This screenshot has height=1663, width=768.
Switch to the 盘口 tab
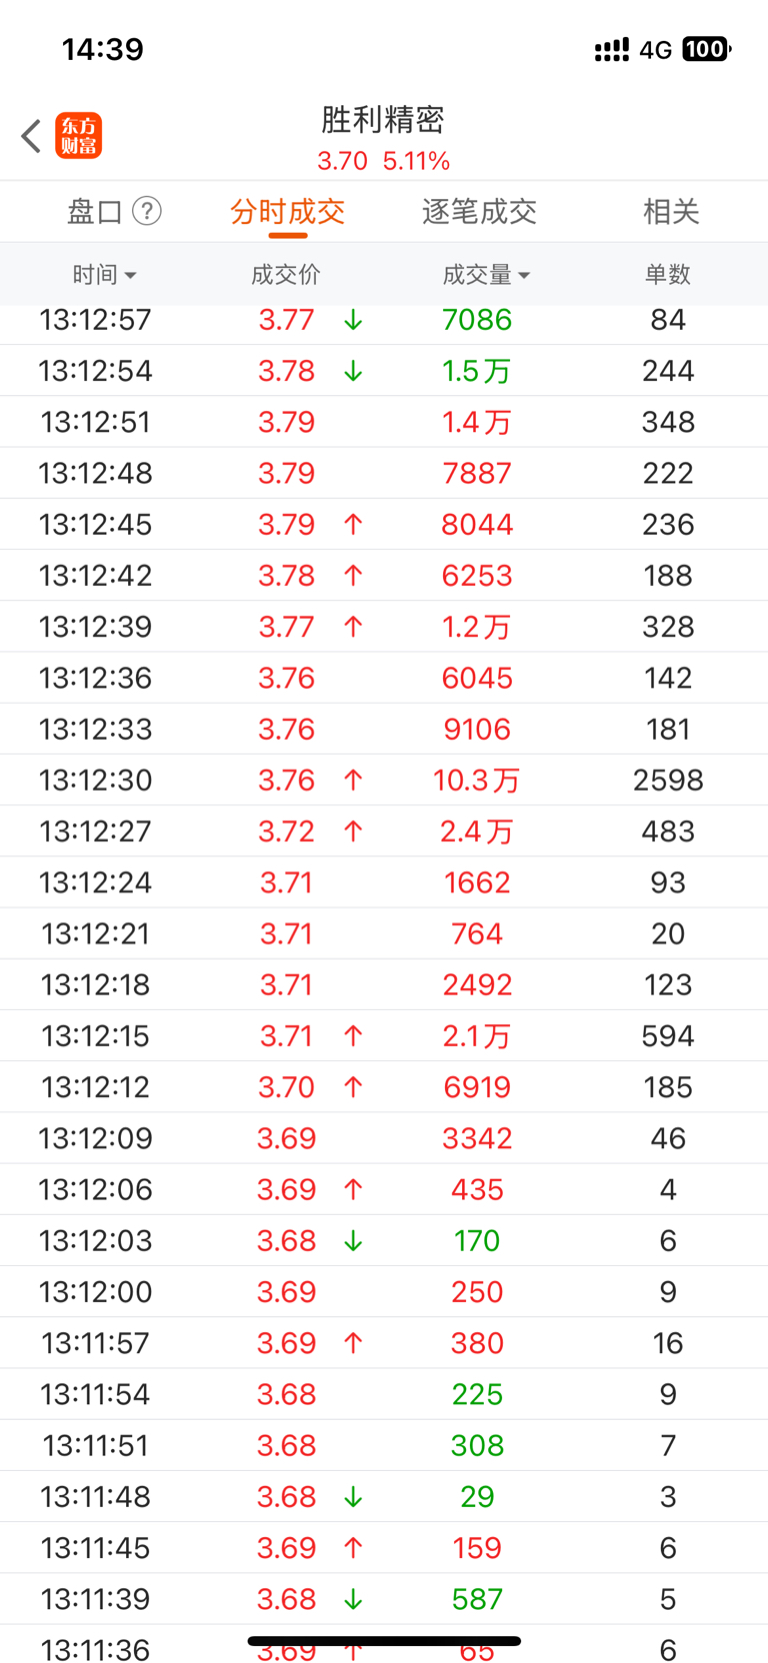(x=95, y=211)
